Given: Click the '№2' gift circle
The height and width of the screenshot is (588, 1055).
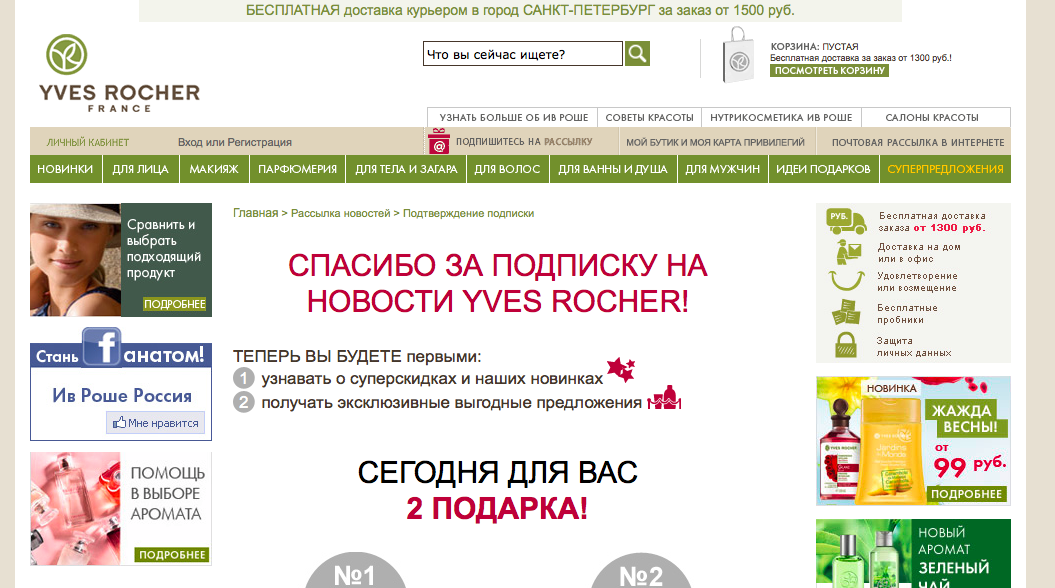Looking at the screenshot, I should pos(641,571).
